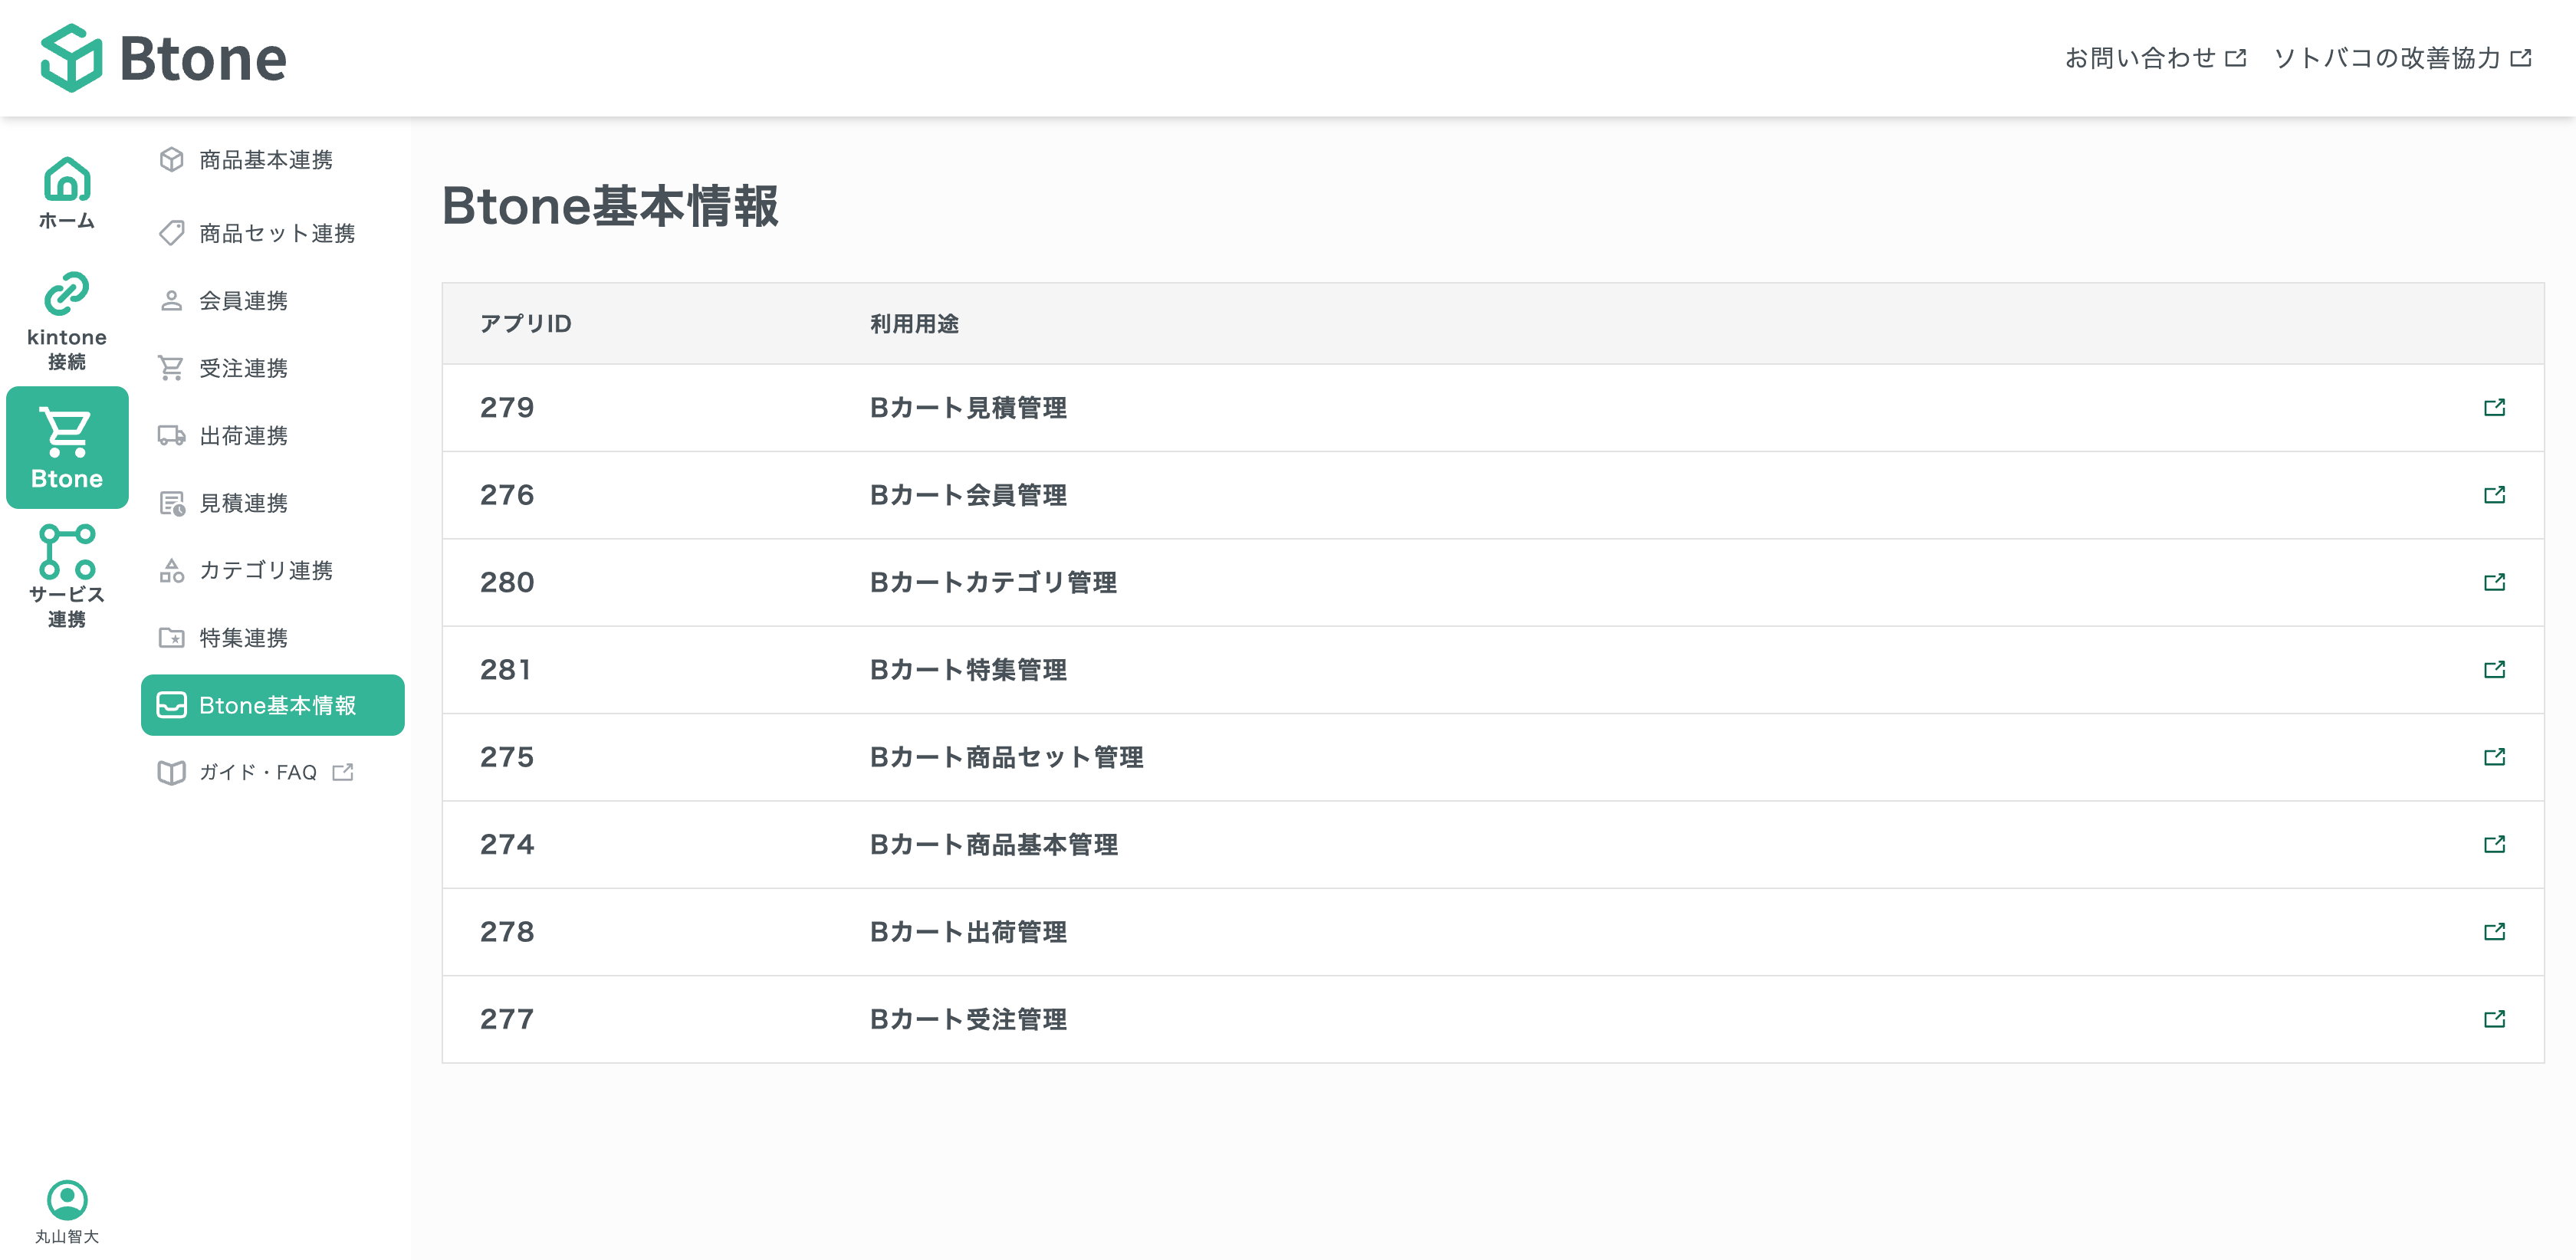
Task: Open the ガイド・FAQ page
Action: (x=256, y=772)
